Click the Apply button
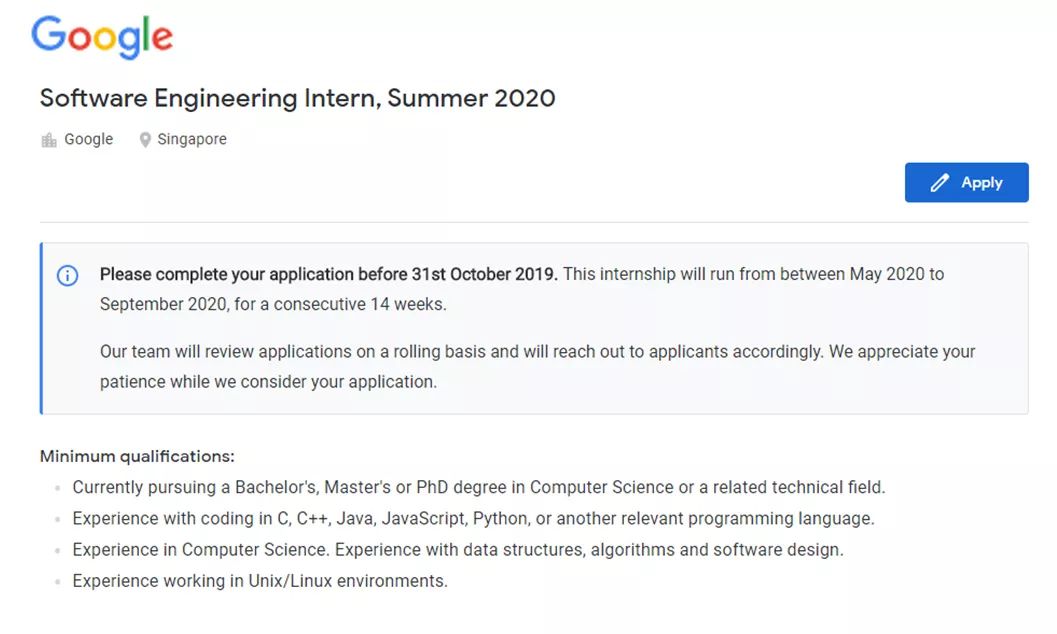1057x634 pixels. pyautogui.click(x=966, y=182)
